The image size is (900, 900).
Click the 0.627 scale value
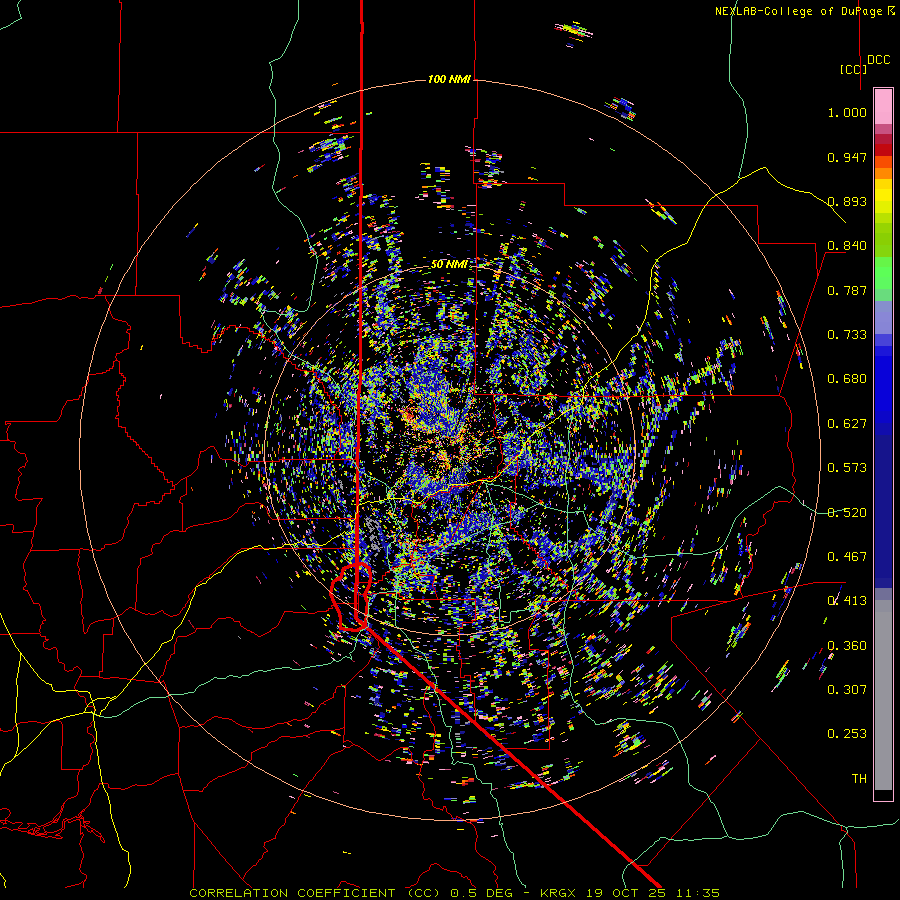(x=847, y=424)
